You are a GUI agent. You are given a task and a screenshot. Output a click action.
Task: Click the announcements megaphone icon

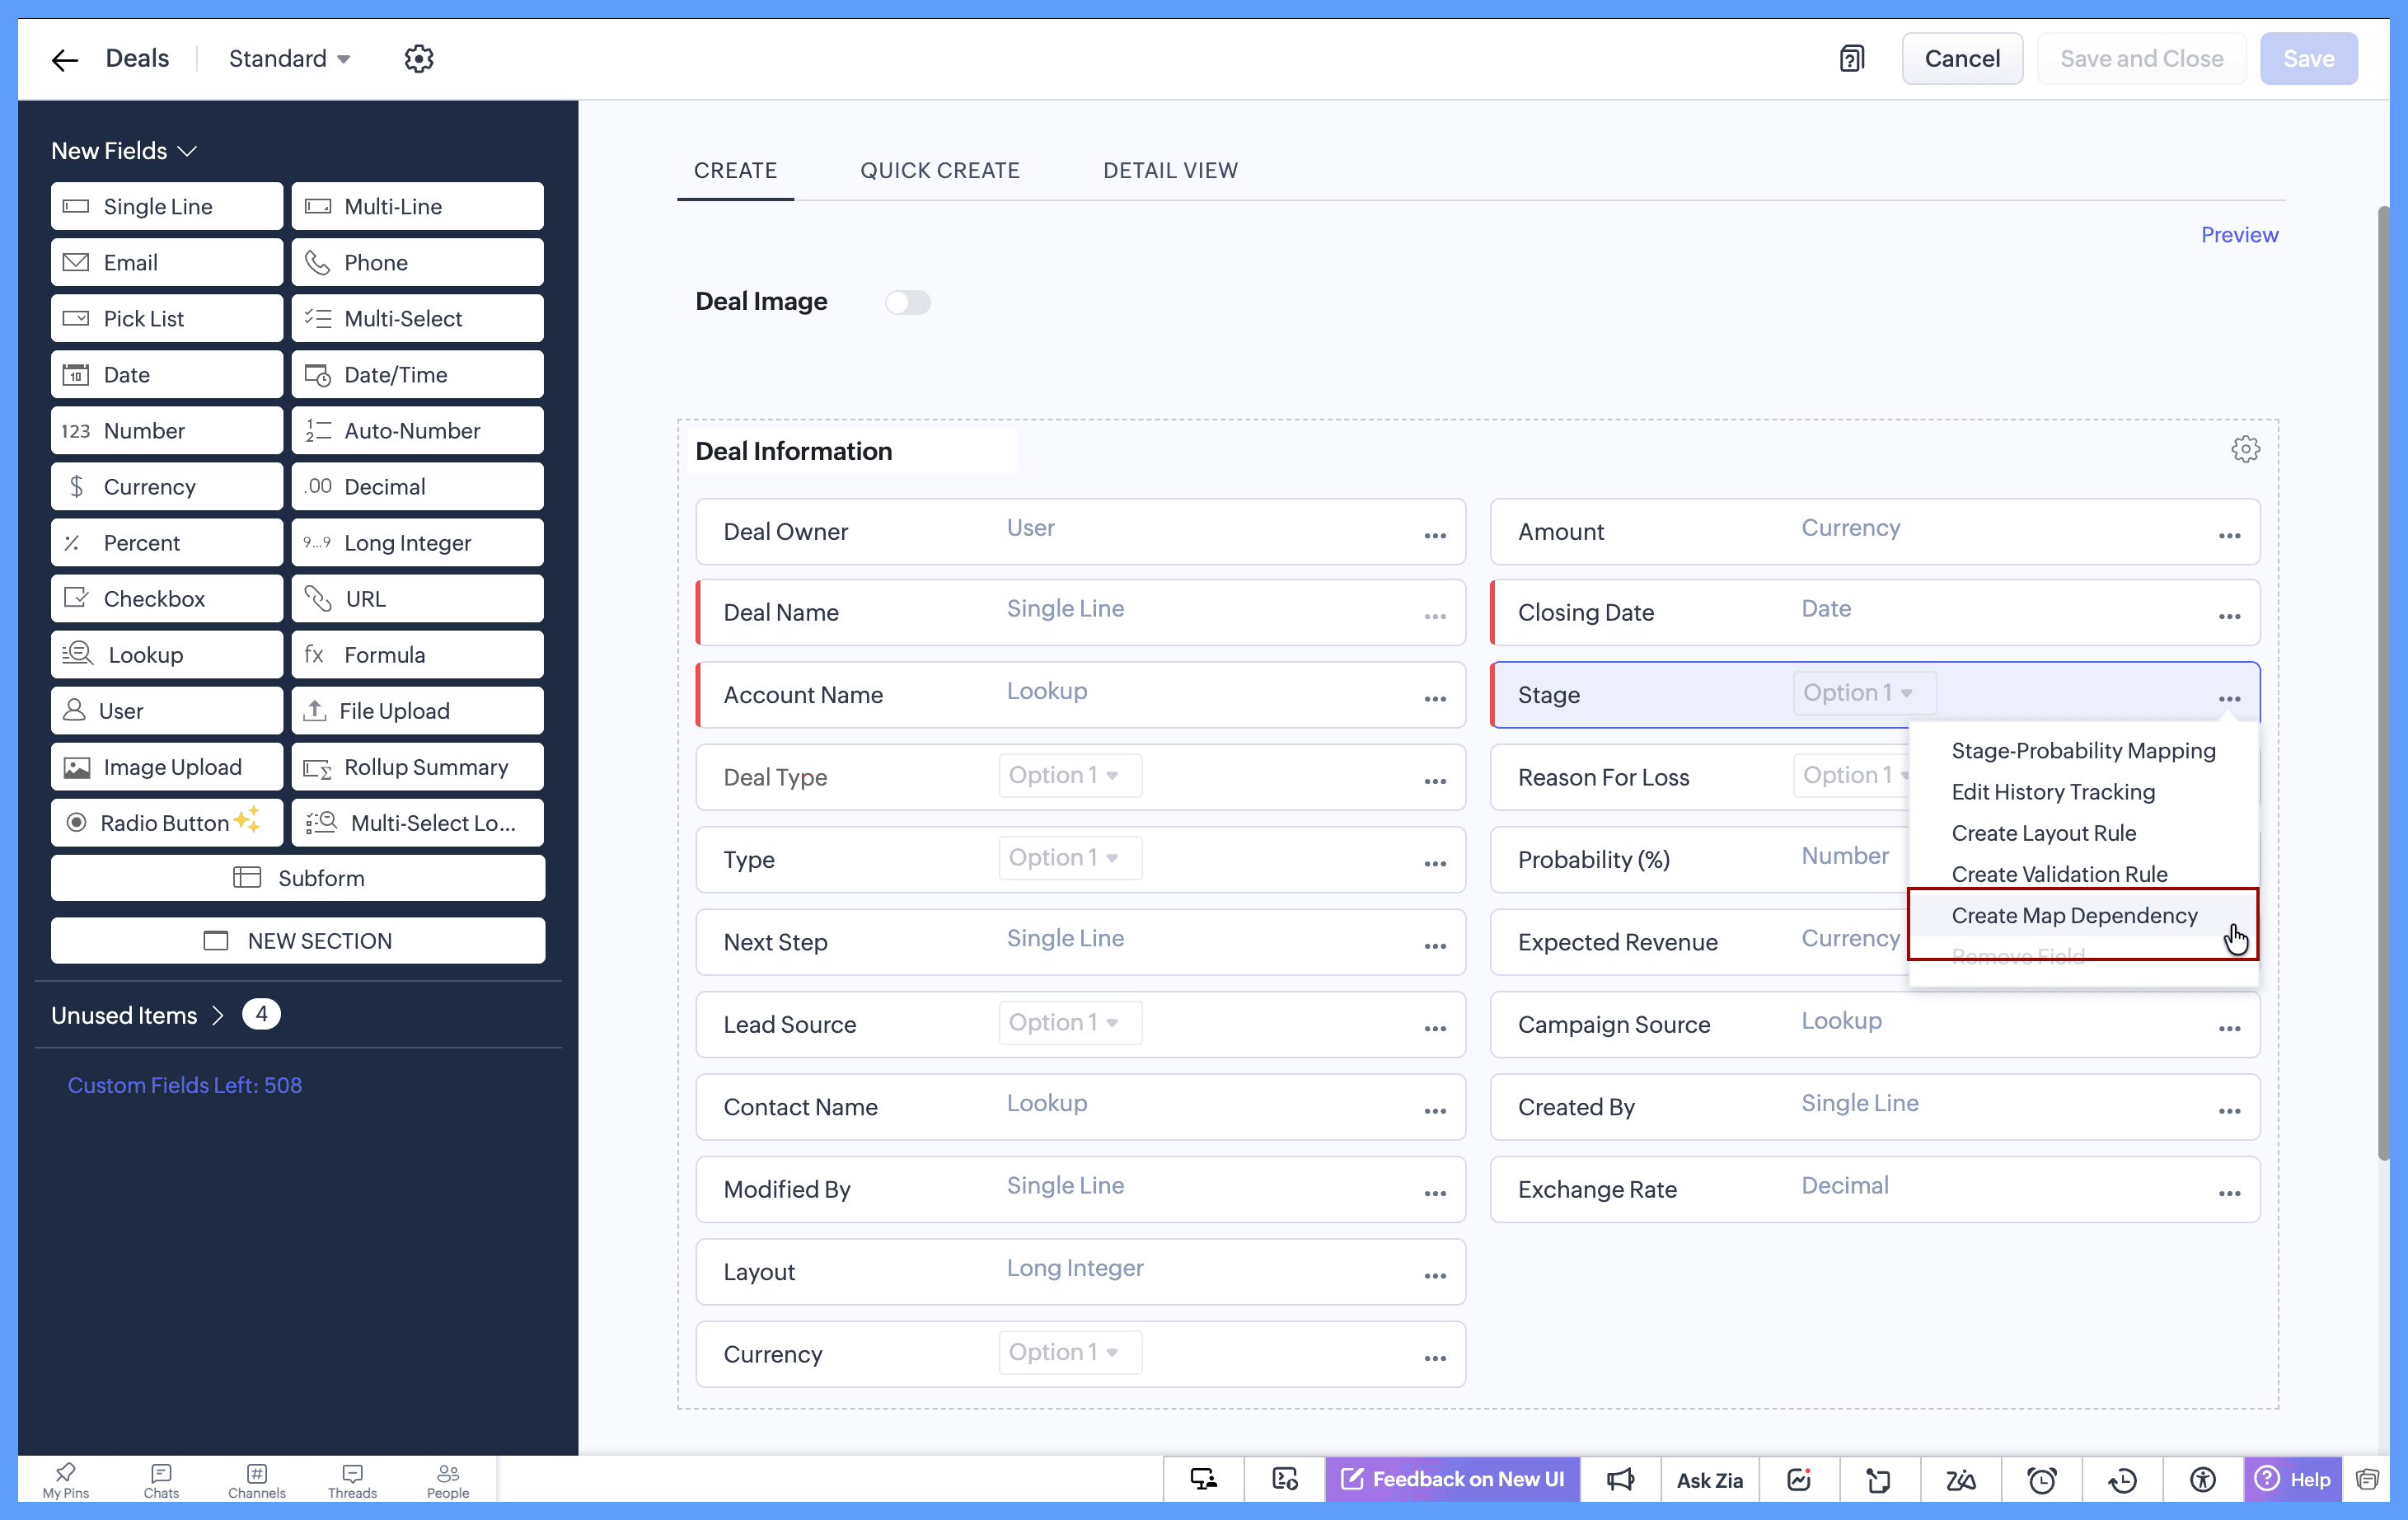[1620, 1479]
